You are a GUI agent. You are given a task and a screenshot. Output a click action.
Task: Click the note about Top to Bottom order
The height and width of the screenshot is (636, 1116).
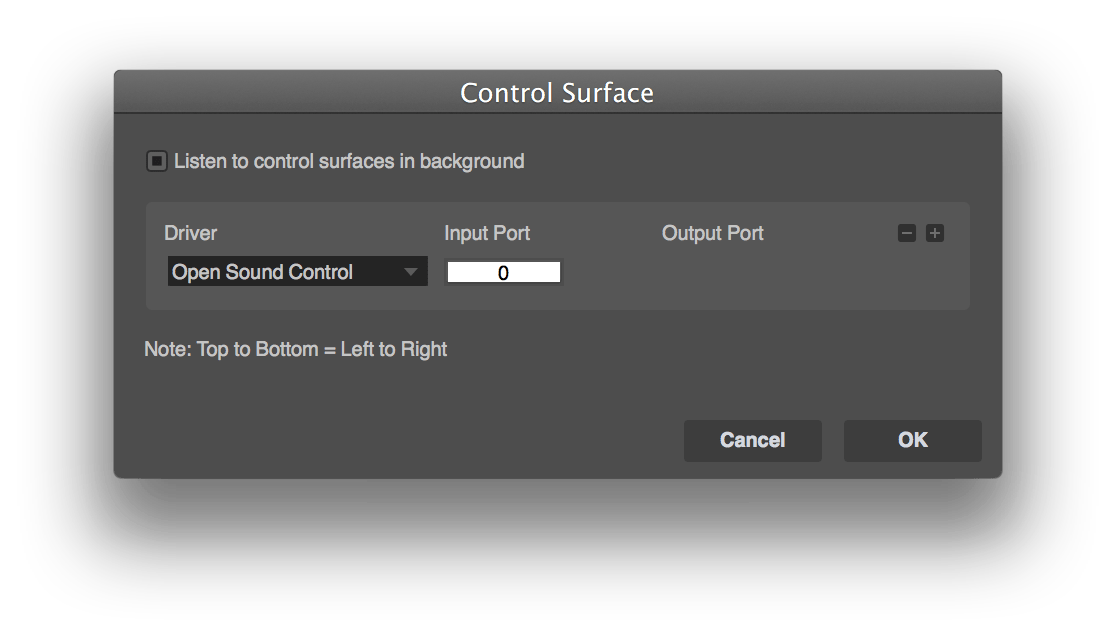tap(296, 350)
